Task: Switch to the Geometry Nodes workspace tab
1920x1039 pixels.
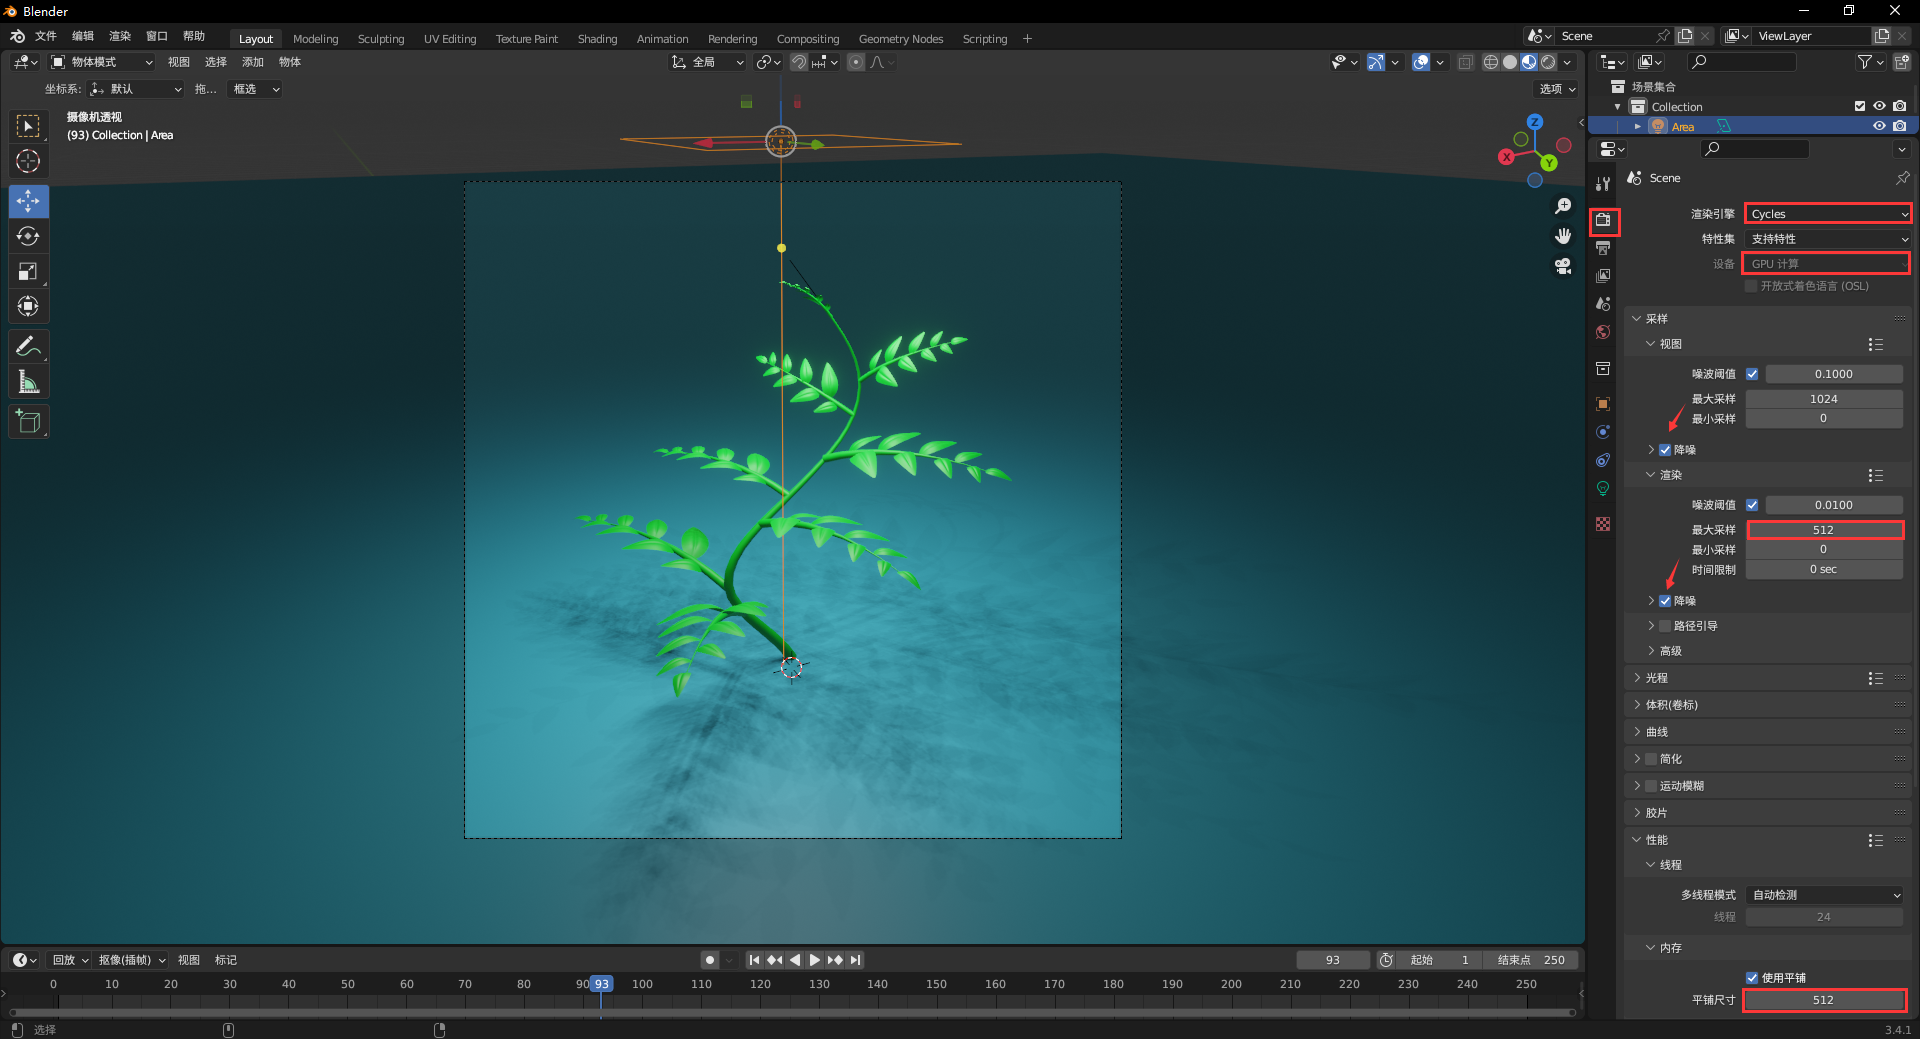Action: (901, 39)
